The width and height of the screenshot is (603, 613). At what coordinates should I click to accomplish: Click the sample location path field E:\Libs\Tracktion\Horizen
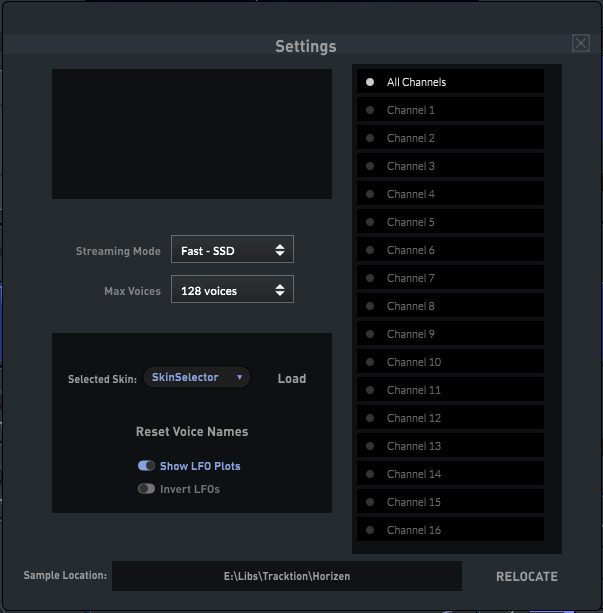click(x=287, y=576)
